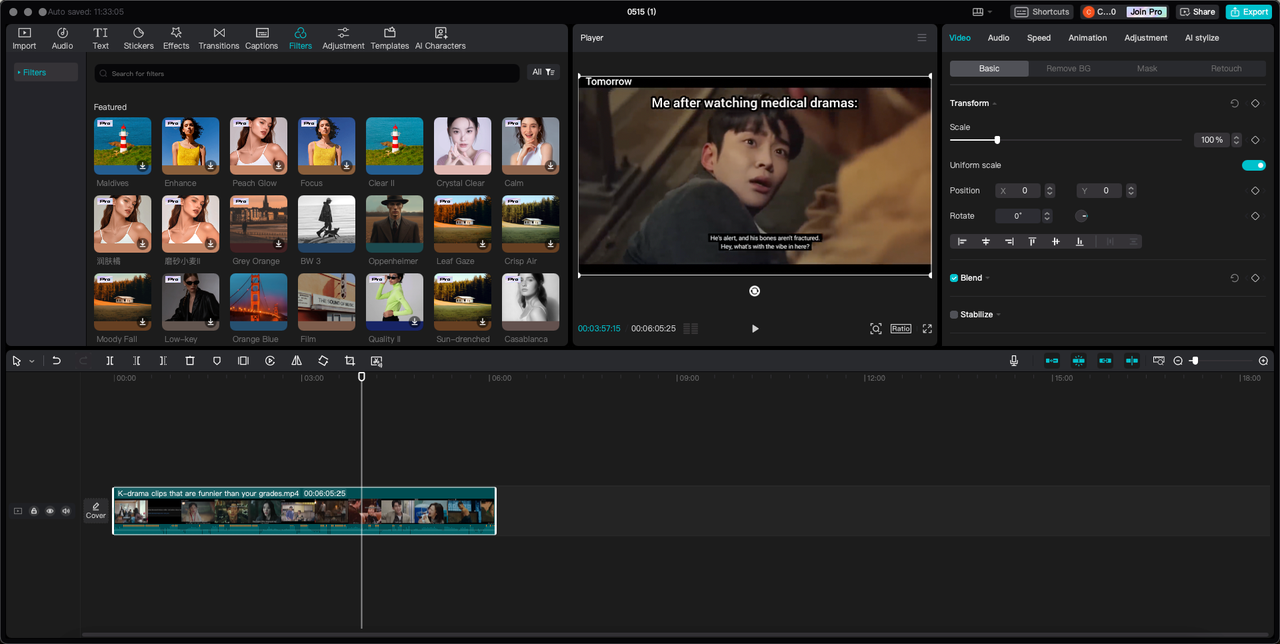This screenshot has height=644, width=1280.
Task: Select the Remove BG sub-tab
Action: [x=1068, y=68]
